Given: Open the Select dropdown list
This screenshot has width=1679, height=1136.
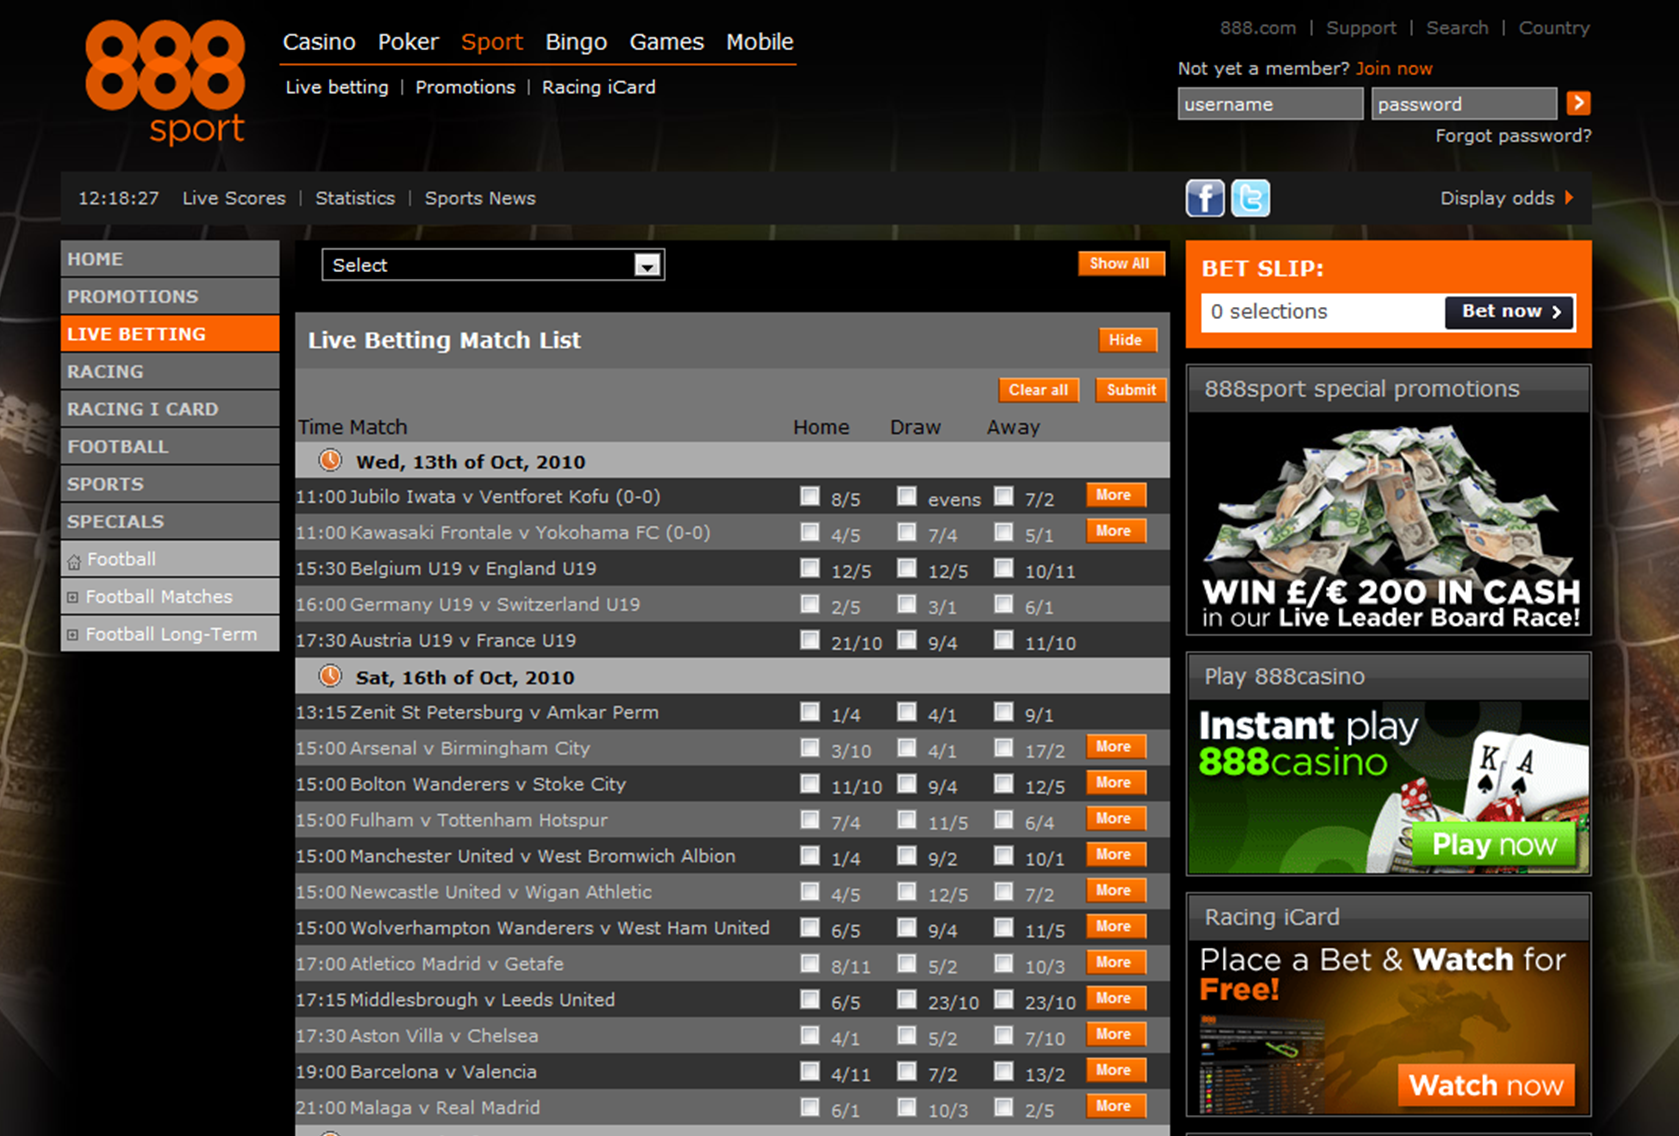Looking at the screenshot, I should (x=647, y=265).
